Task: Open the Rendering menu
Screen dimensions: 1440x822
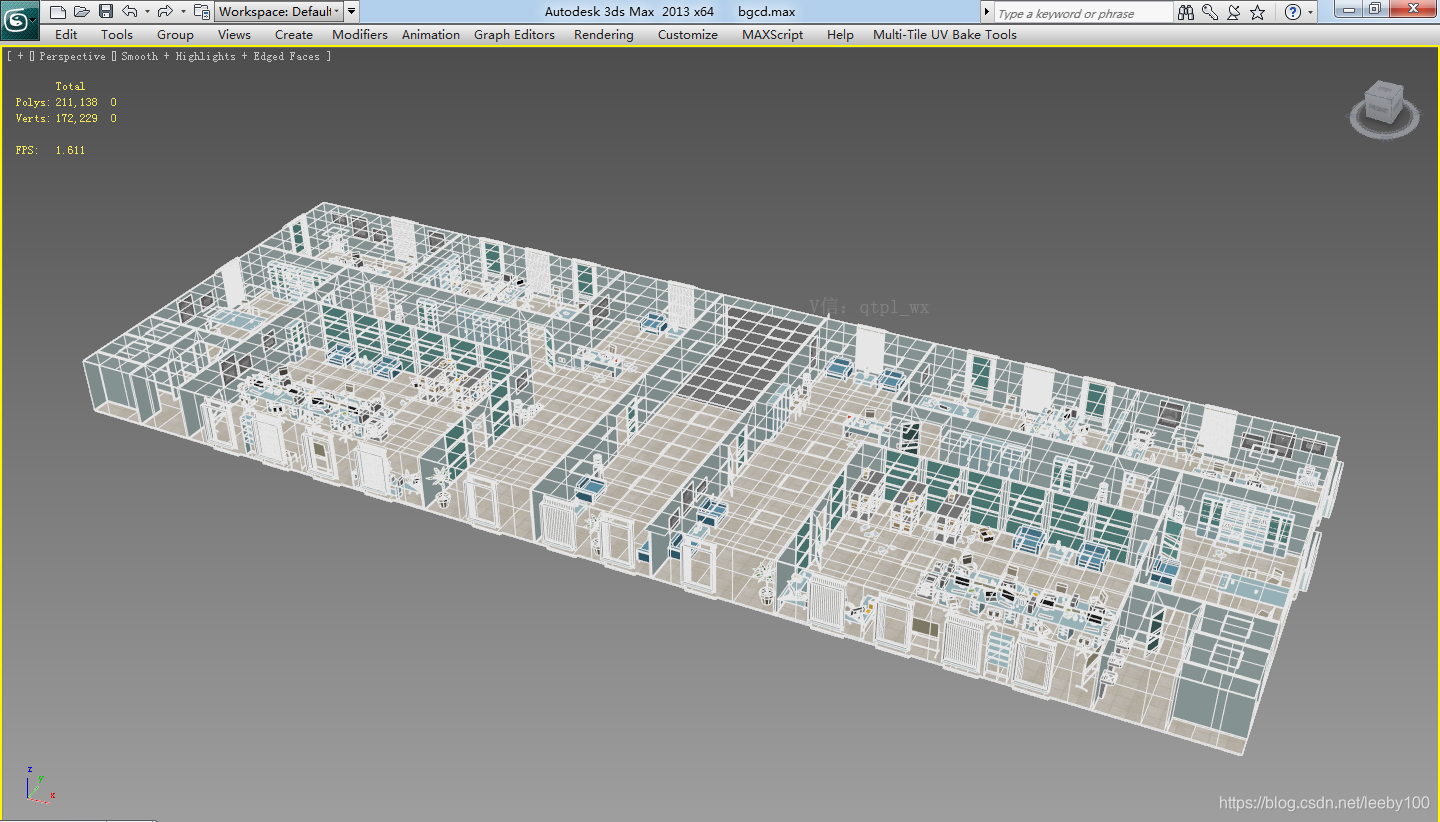Action: coord(604,34)
